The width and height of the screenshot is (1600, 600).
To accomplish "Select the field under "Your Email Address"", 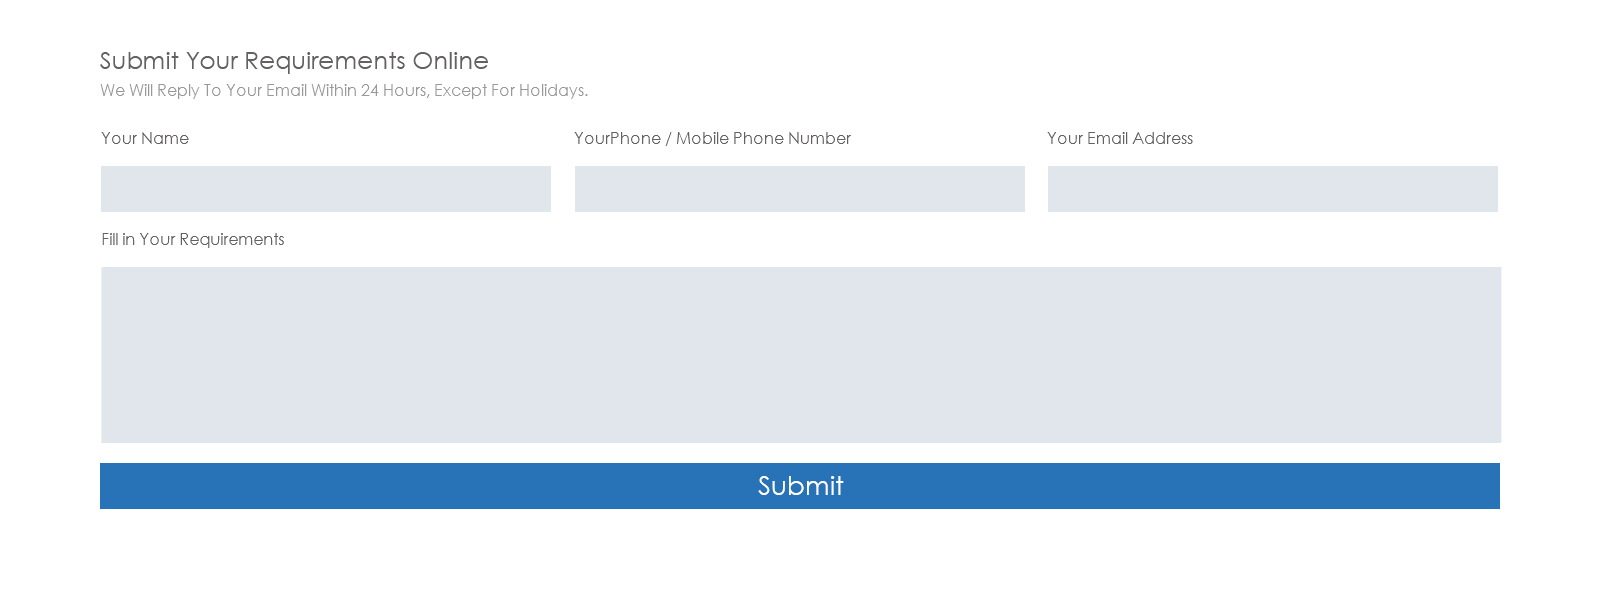I will (x=1272, y=189).
